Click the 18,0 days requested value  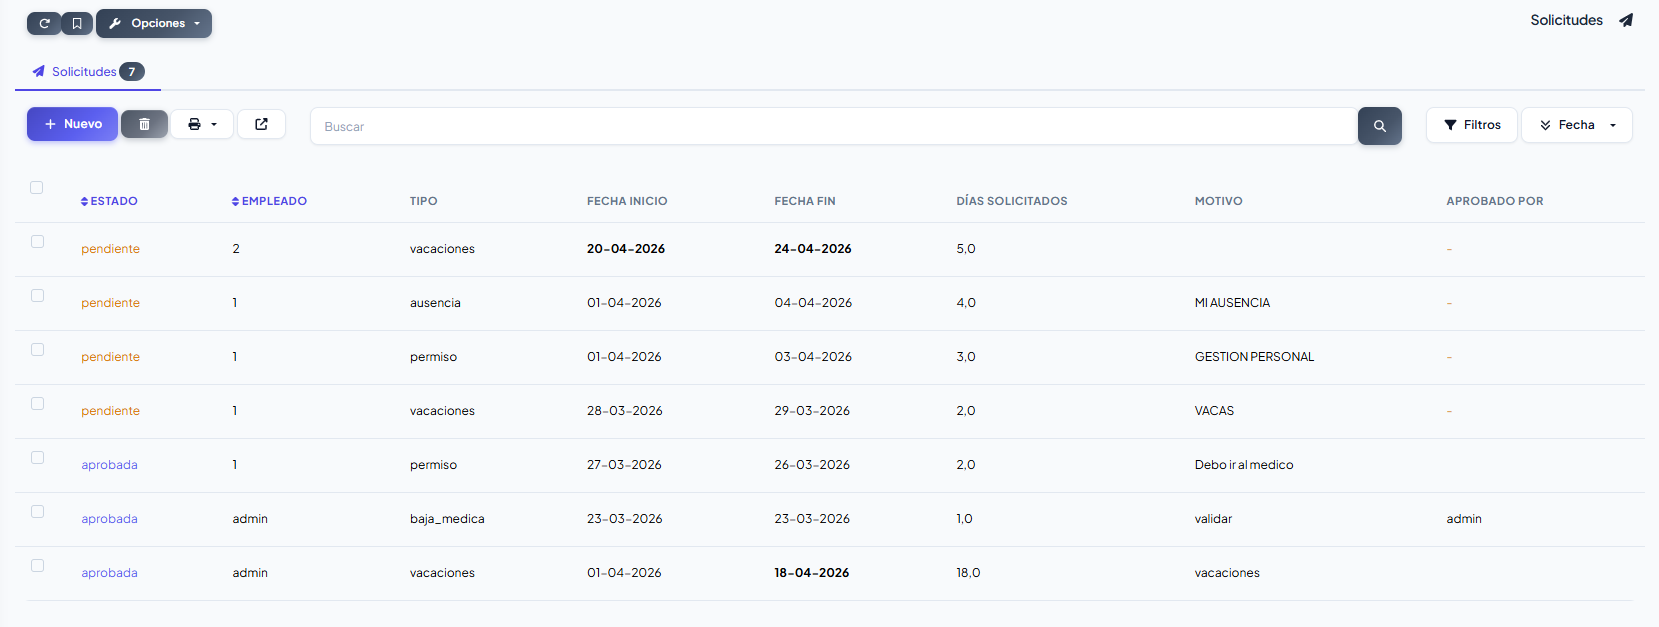click(x=968, y=573)
